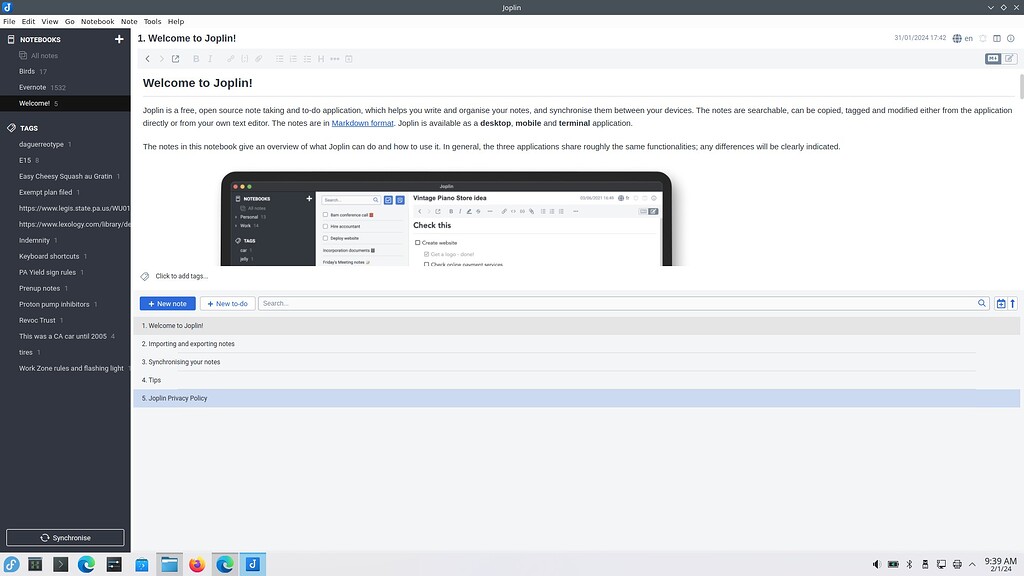Open the Note menu
The height and width of the screenshot is (576, 1024).
point(128,21)
